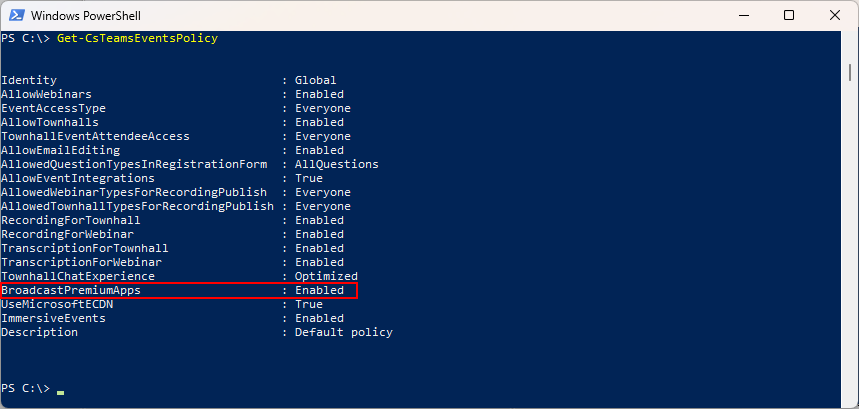Click the Identity property name
859x409 pixels.
28,80
